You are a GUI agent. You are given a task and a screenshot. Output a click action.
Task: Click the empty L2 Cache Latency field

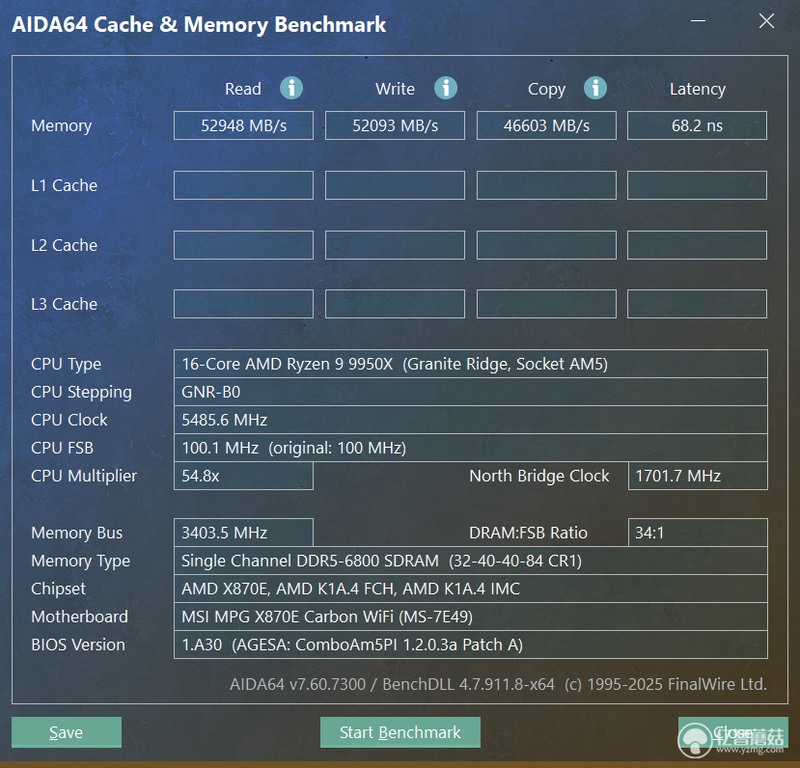point(697,245)
